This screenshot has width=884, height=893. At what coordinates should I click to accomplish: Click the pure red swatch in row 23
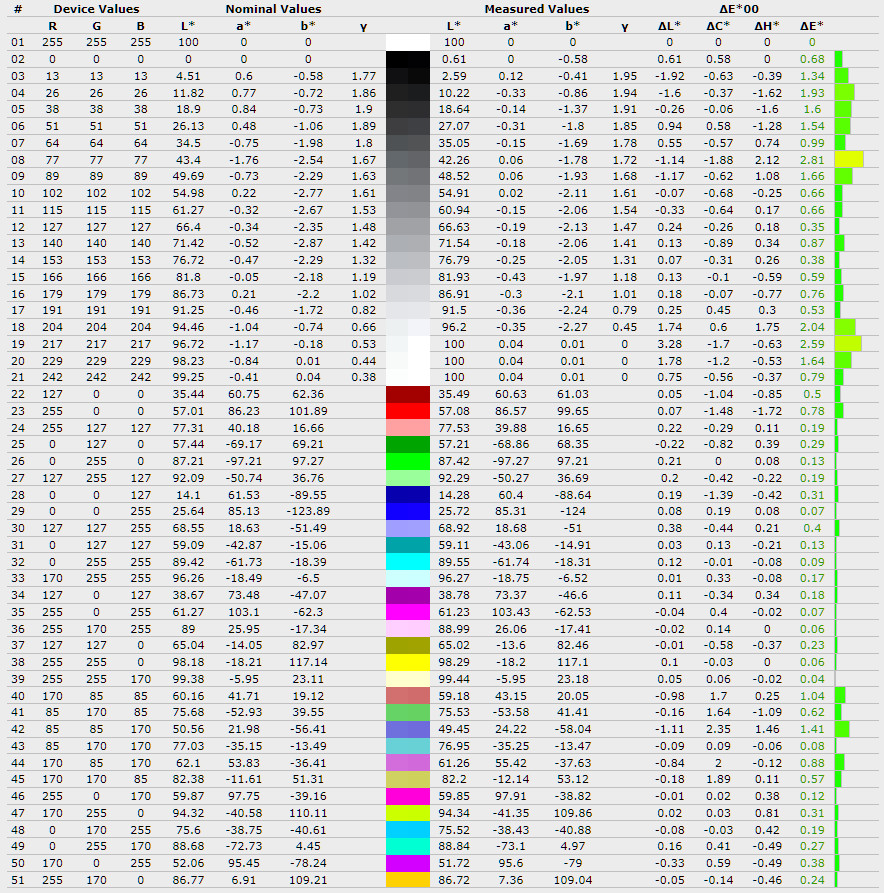(x=408, y=411)
